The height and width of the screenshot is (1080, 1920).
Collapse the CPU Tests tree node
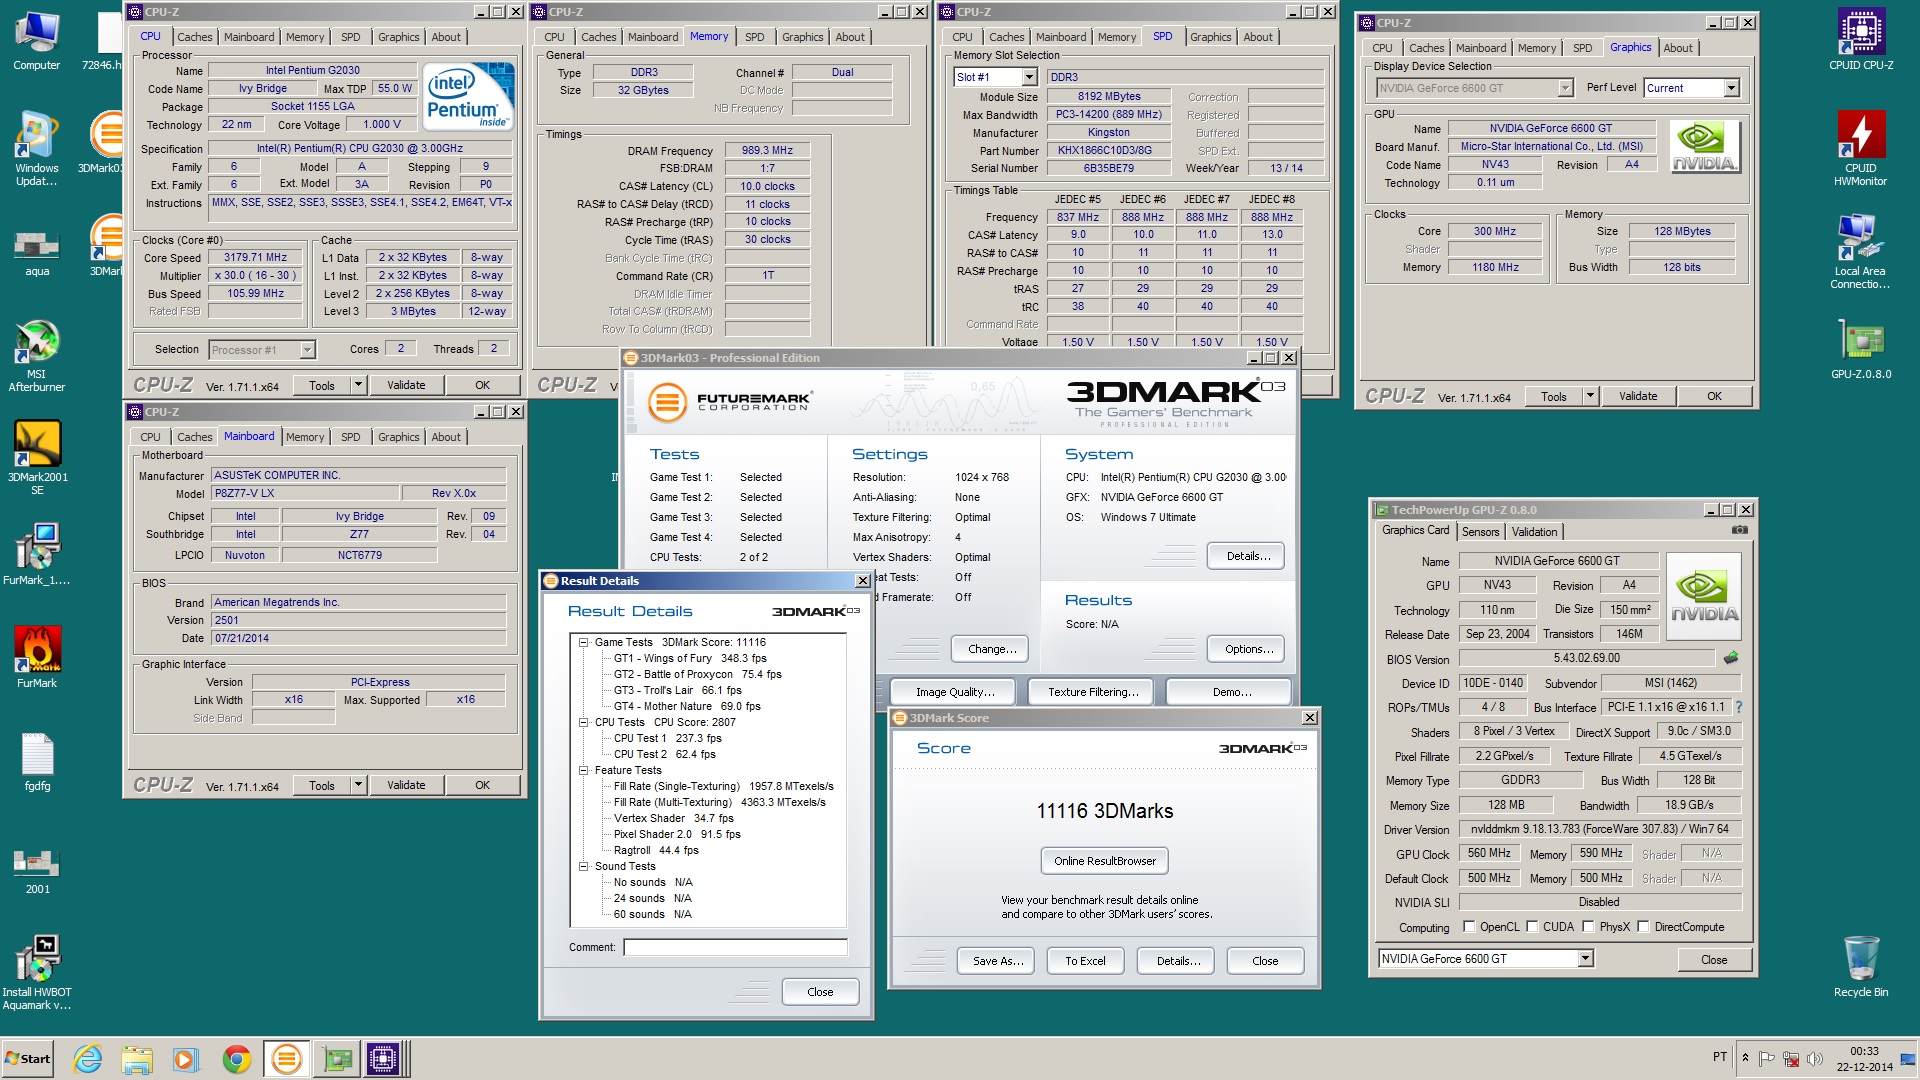click(x=583, y=722)
